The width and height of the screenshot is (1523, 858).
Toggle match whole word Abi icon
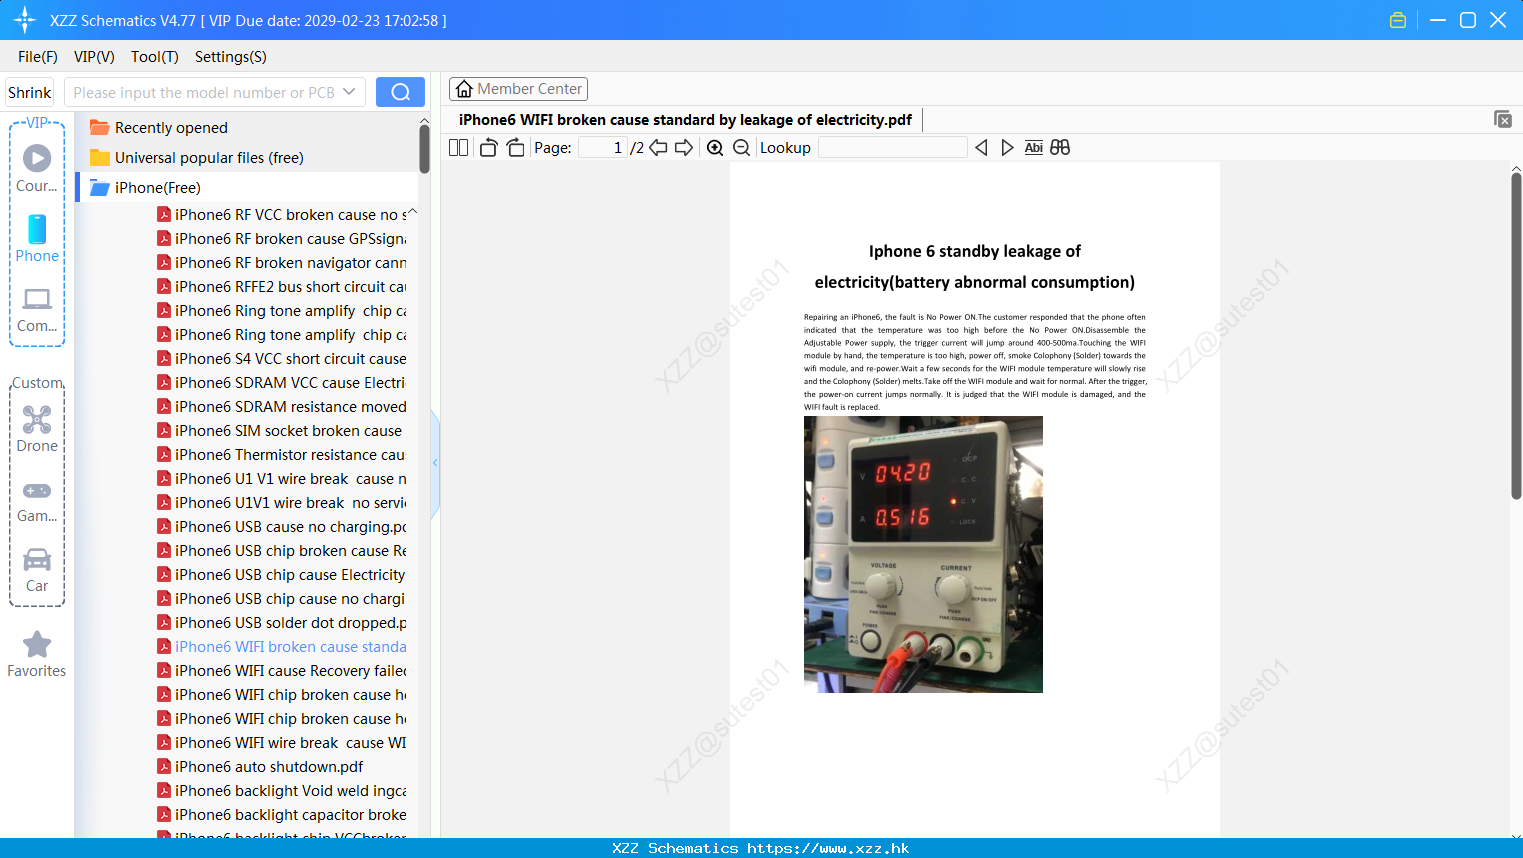point(1034,148)
